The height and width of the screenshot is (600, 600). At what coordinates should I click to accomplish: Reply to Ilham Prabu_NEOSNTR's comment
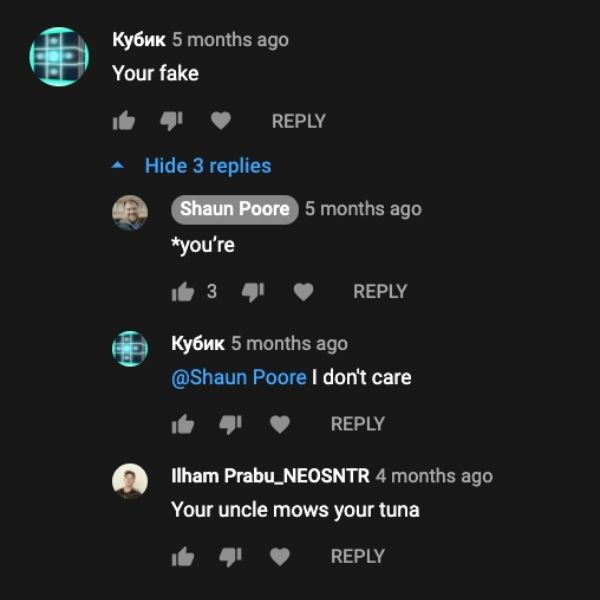click(x=358, y=556)
